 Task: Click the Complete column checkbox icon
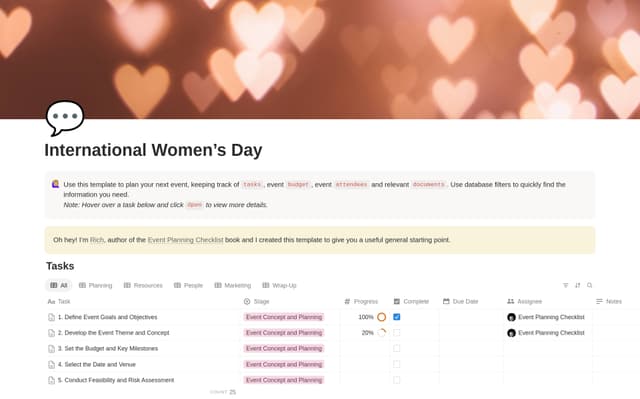[x=397, y=301]
